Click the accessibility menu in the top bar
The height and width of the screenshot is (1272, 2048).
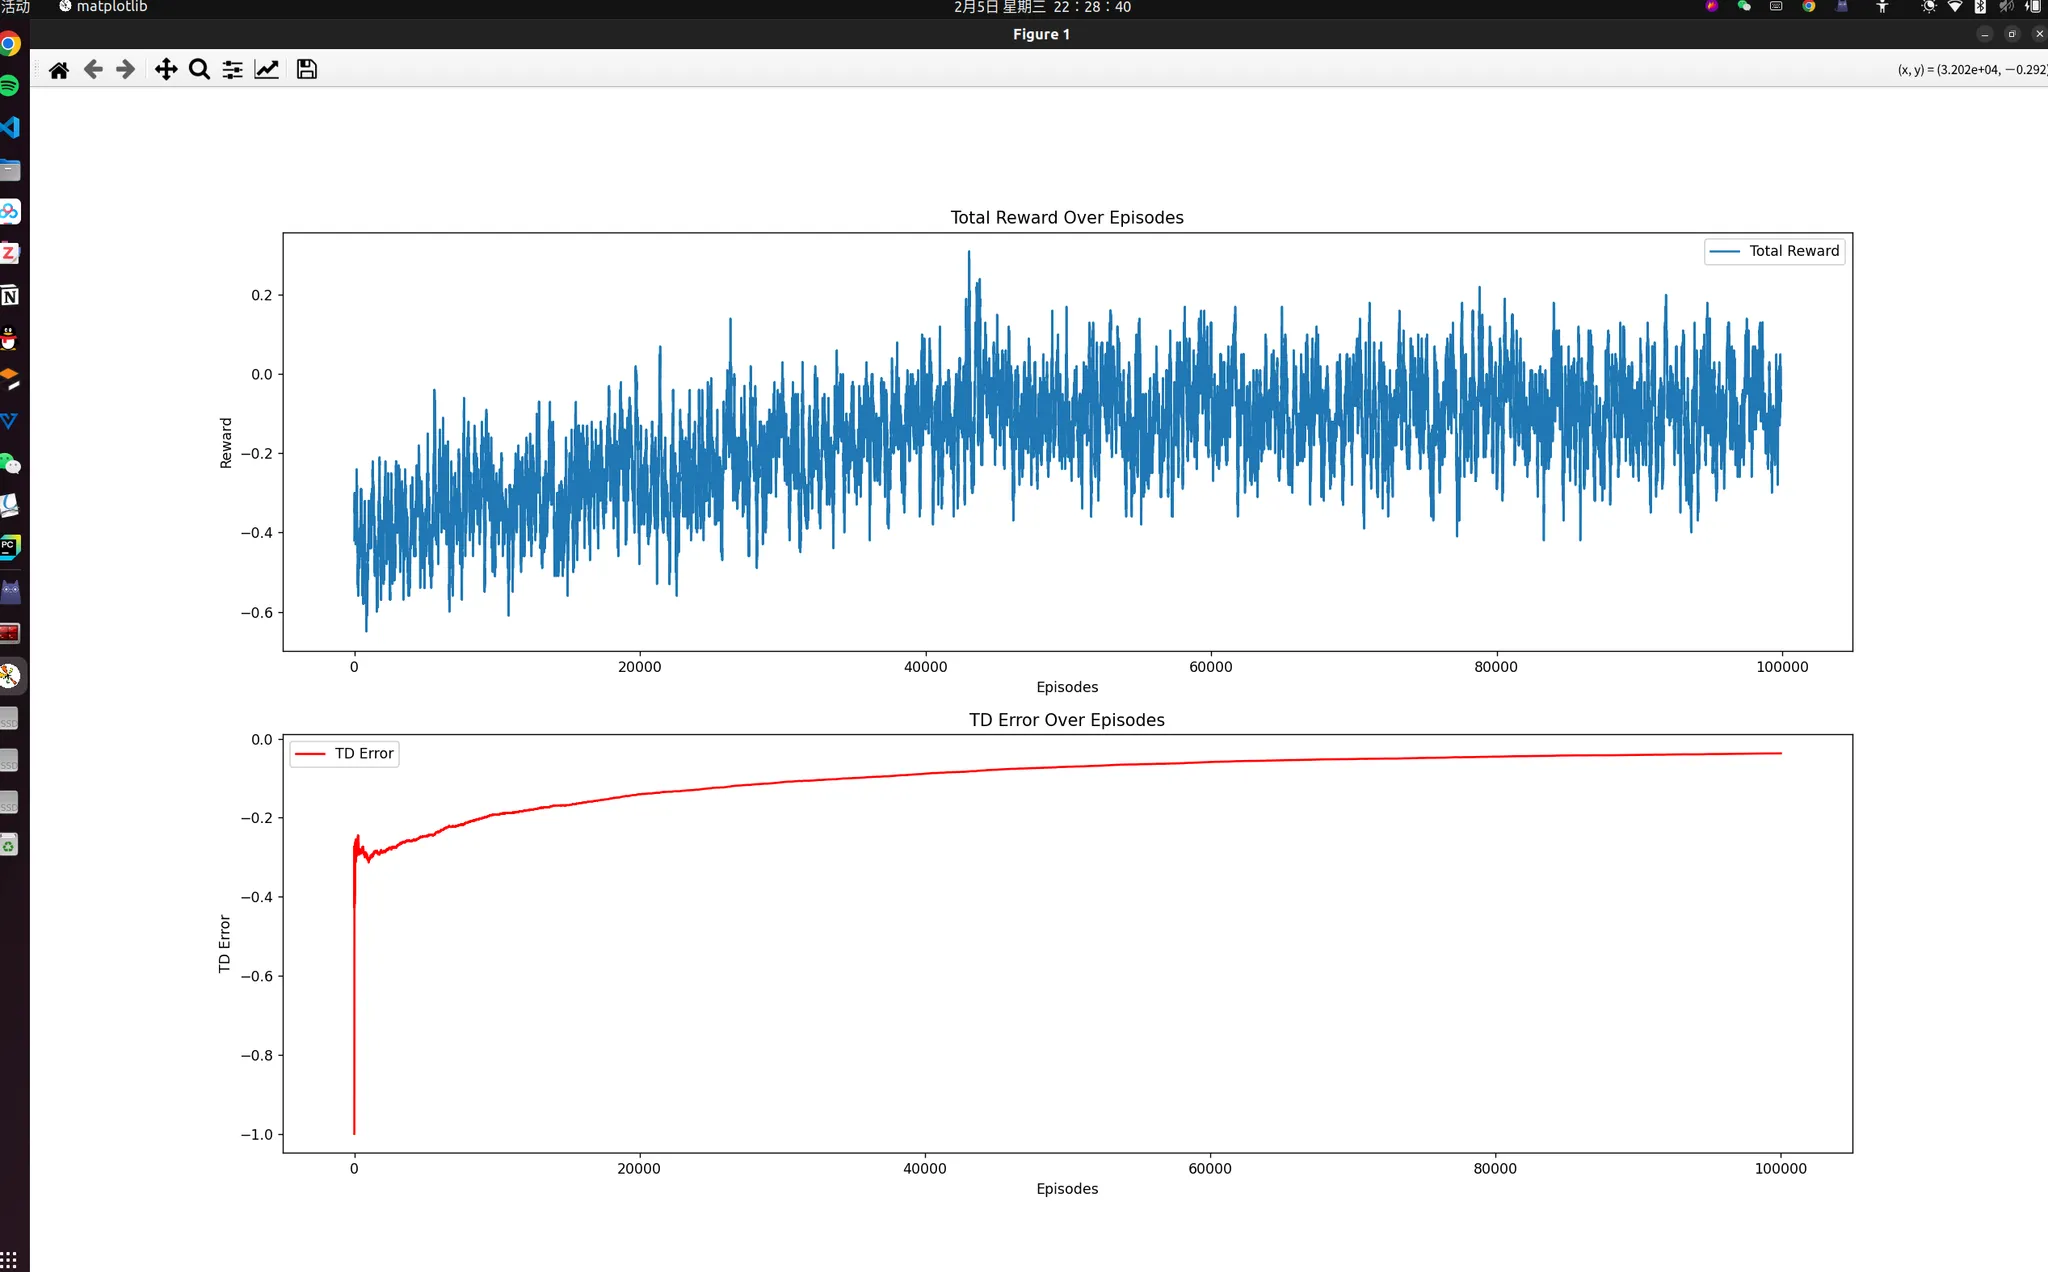click(1882, 7)
